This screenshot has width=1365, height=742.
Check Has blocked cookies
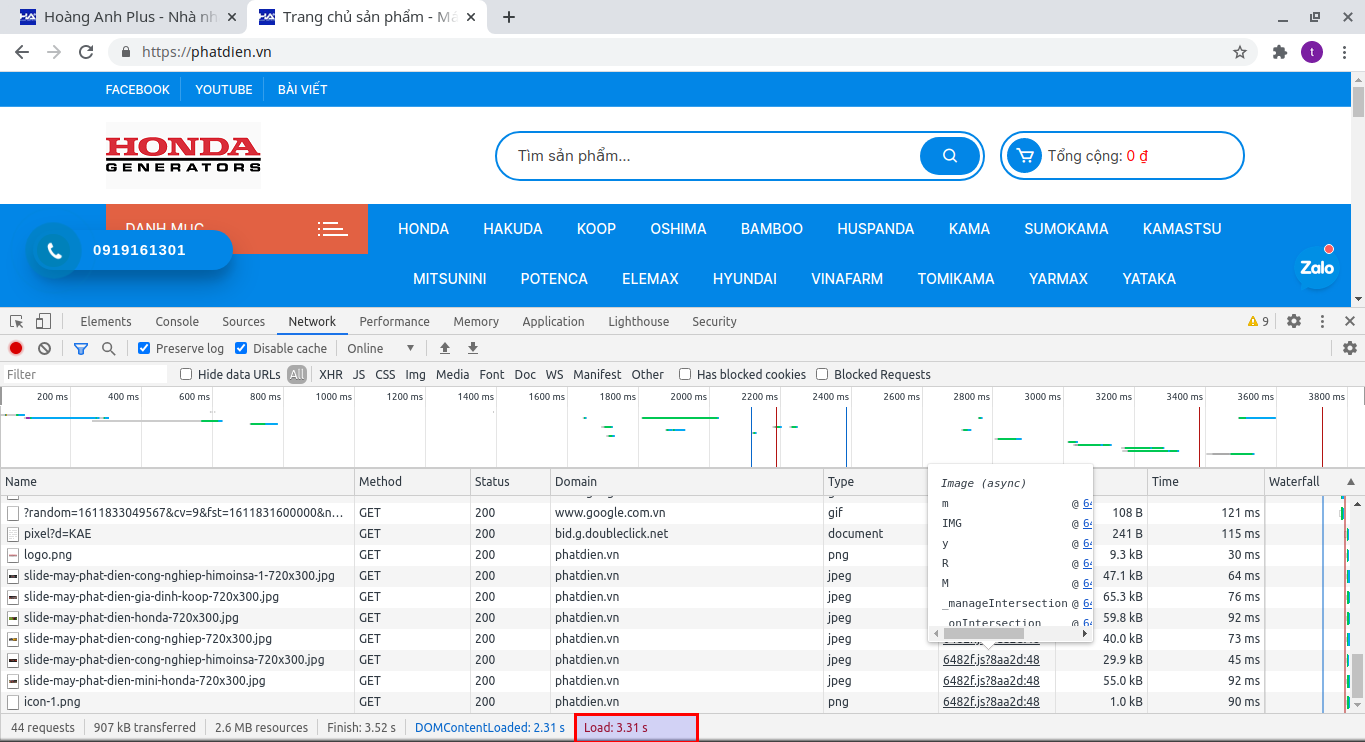[685, 374]
